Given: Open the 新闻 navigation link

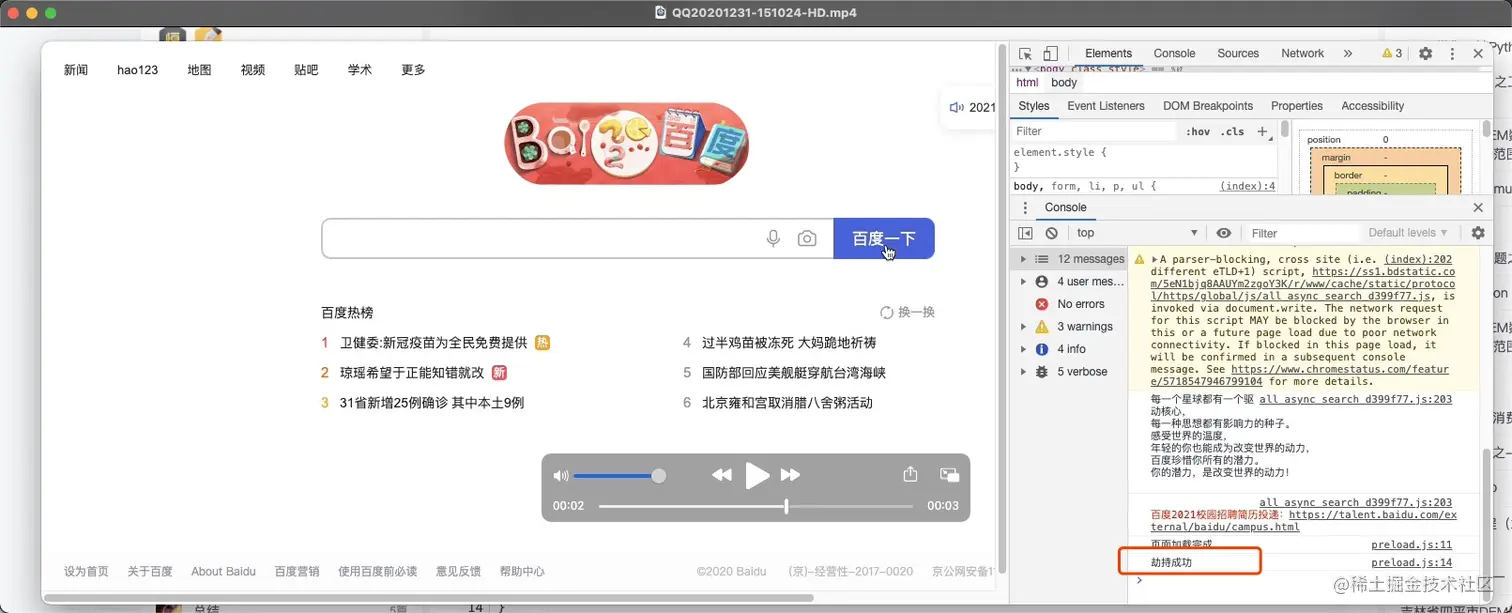Looking at the screenshot, I should click(x=76, y=70).
